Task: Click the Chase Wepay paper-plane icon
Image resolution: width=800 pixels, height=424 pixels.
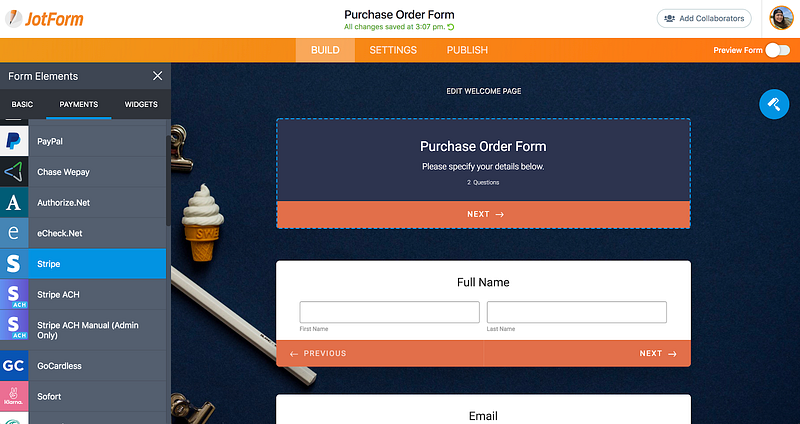Action: click(x=14, y=172)
